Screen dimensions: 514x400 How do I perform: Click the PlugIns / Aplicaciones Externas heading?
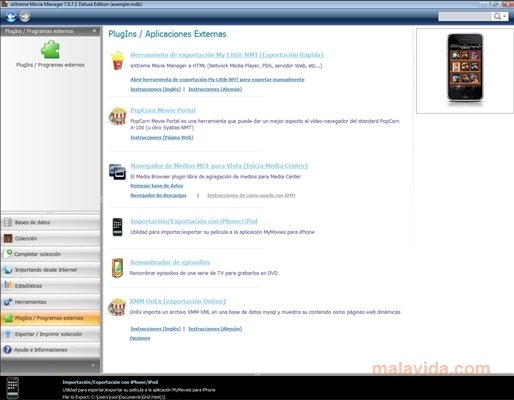[167, 34]
